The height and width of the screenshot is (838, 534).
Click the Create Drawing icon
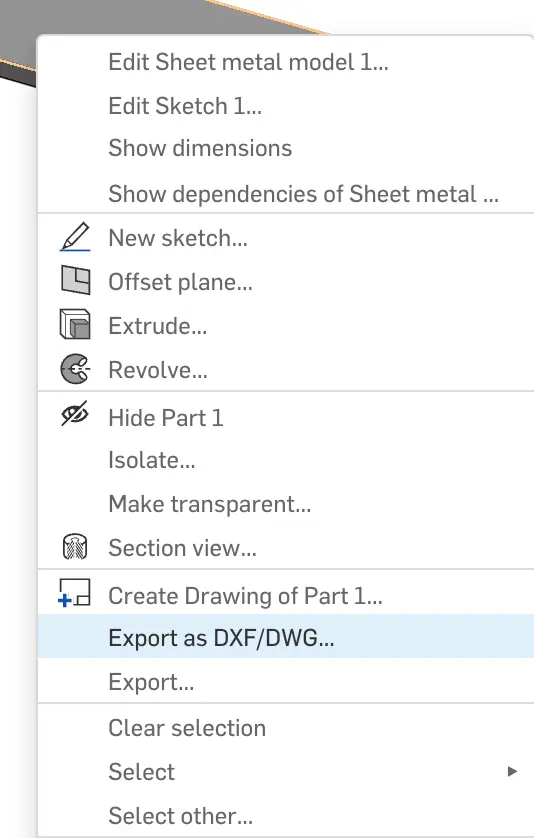74,593
